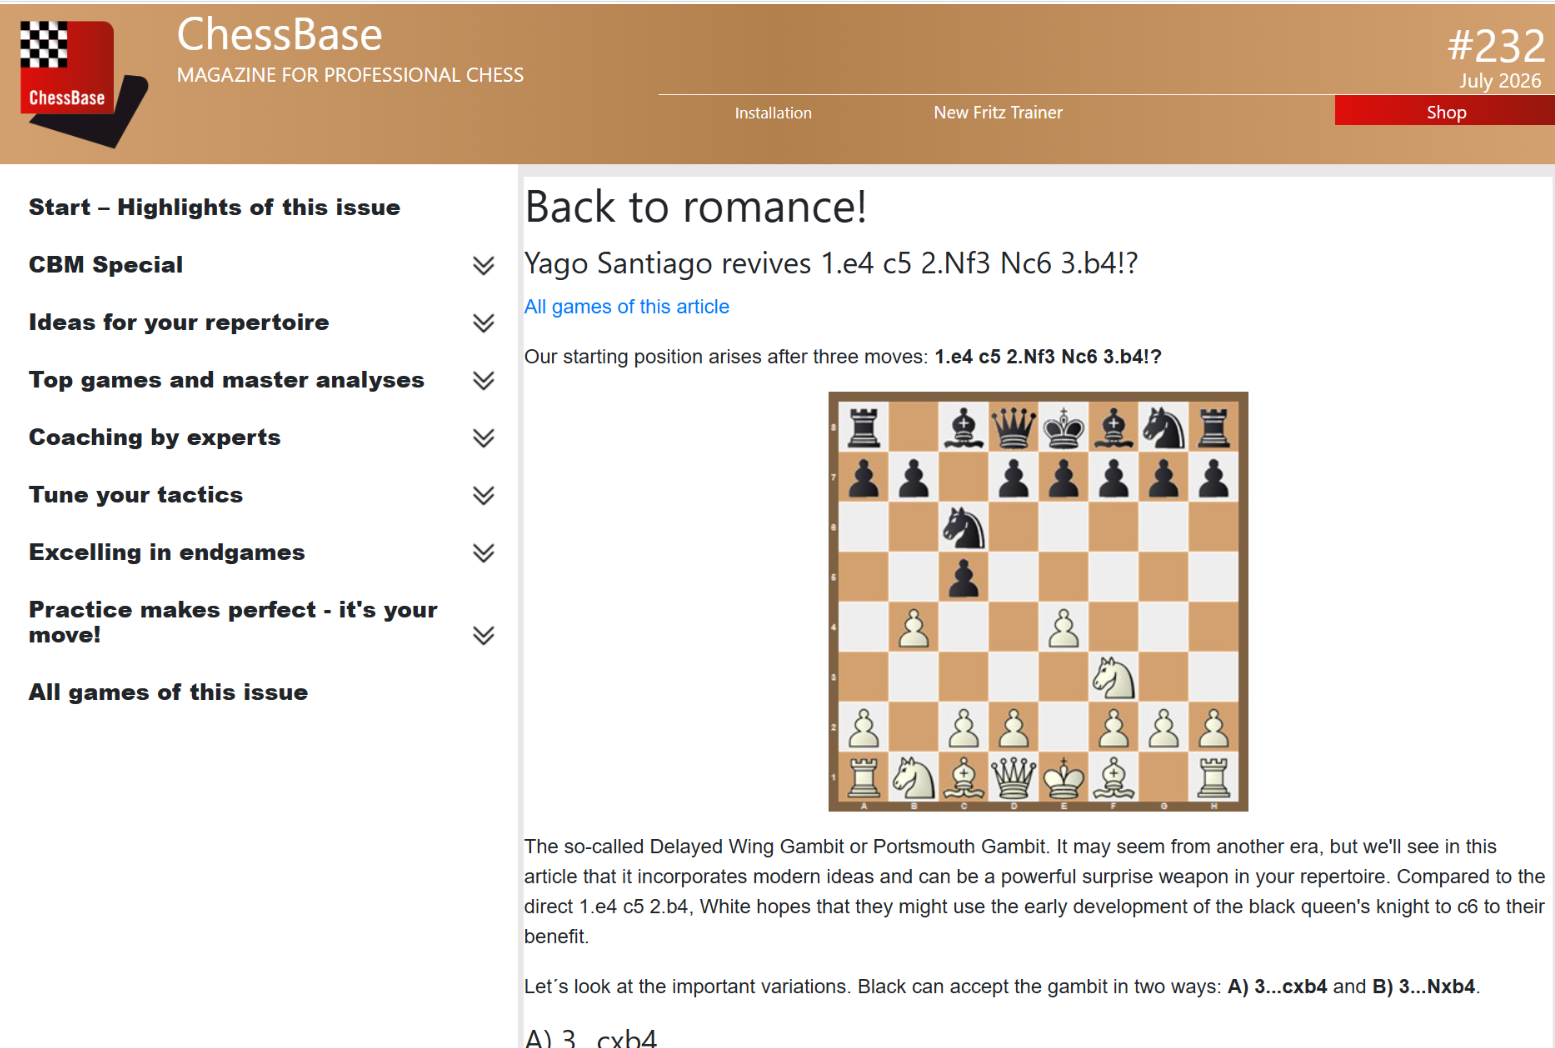Click the black knight on c6
Screen dimensions: 1555x1048
(x=964, y=527)
